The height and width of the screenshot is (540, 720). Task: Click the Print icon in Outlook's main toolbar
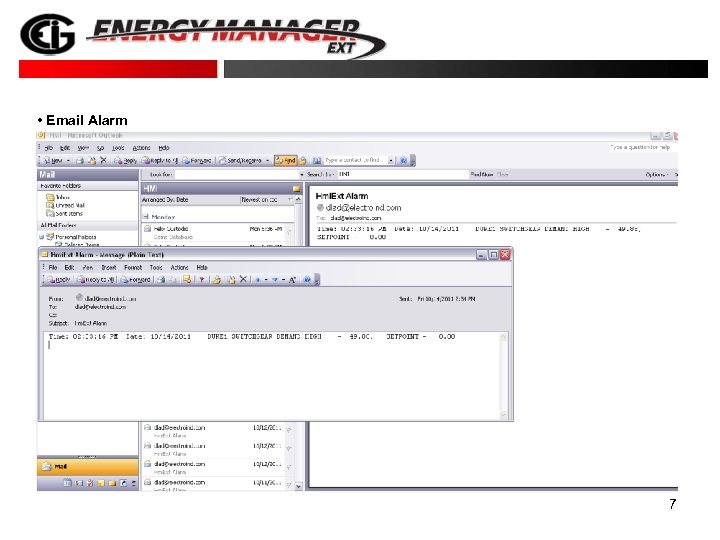click(80, 161)
